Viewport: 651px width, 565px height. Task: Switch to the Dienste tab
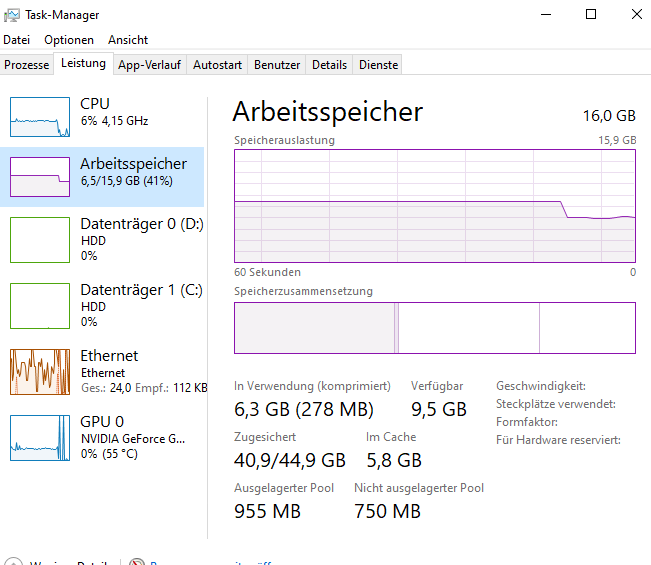point(379,65)
